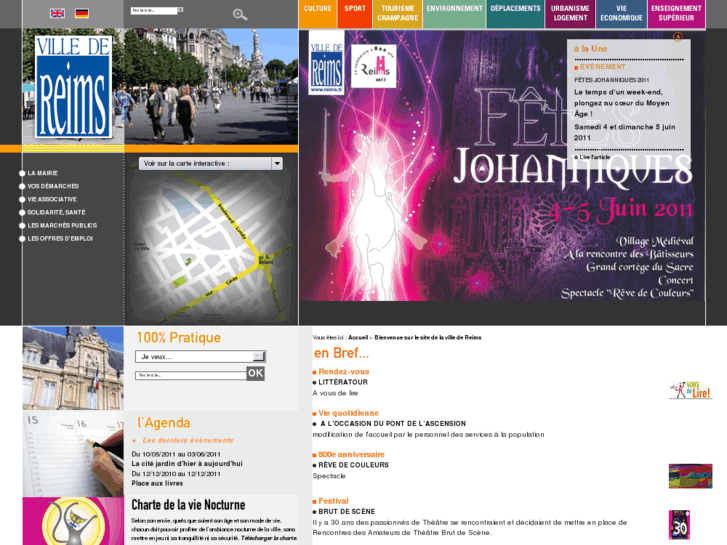Open the Culture menu tab

point(317,14)
